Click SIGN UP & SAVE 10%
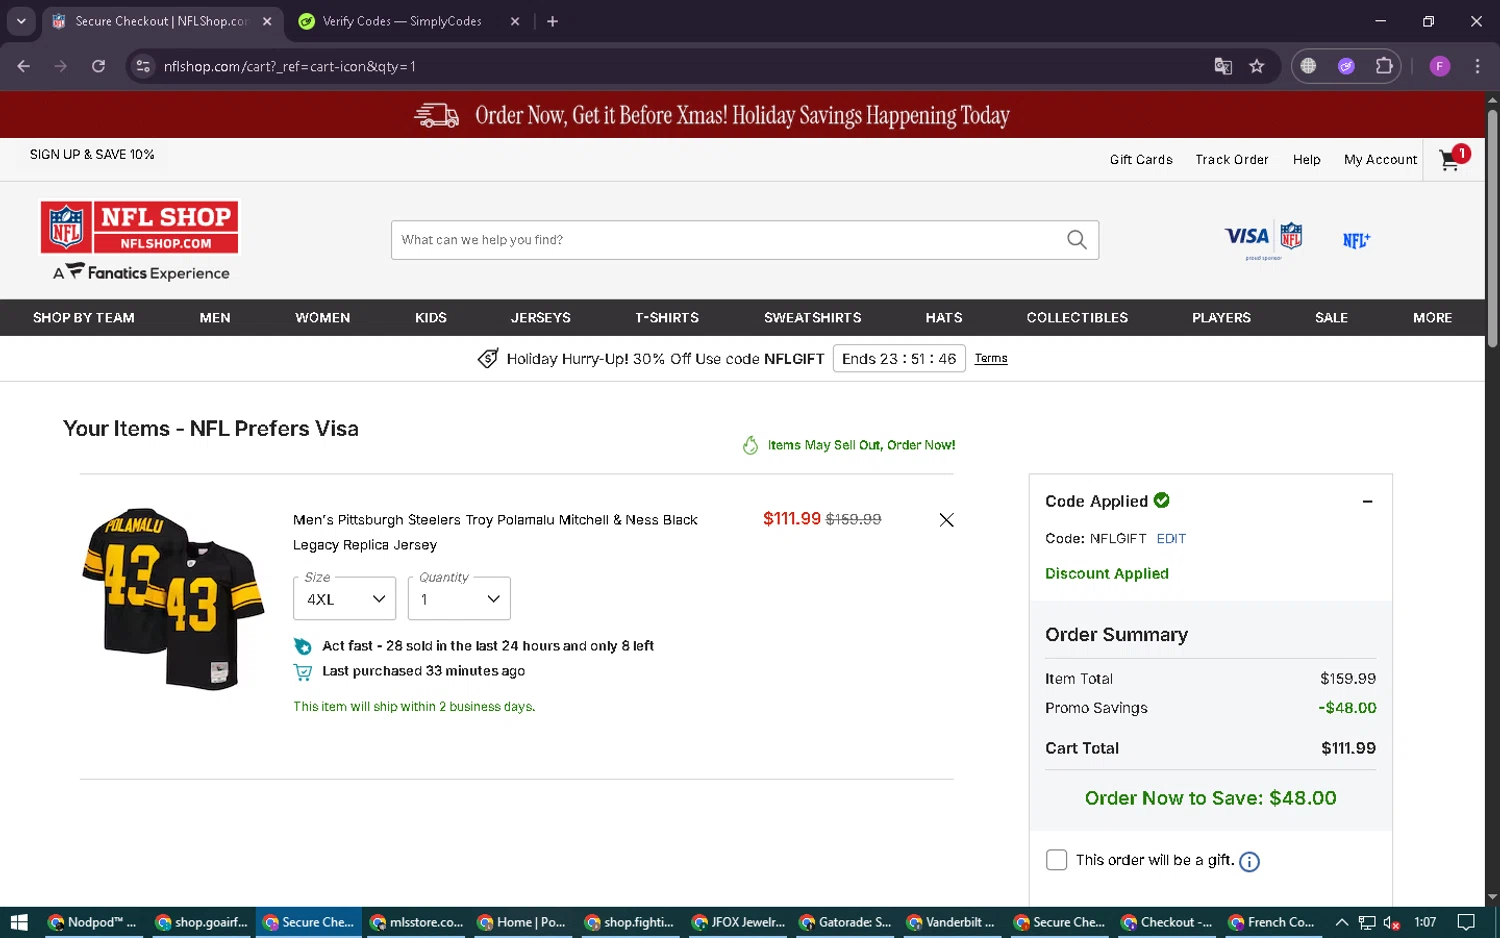 click(92, 154)
